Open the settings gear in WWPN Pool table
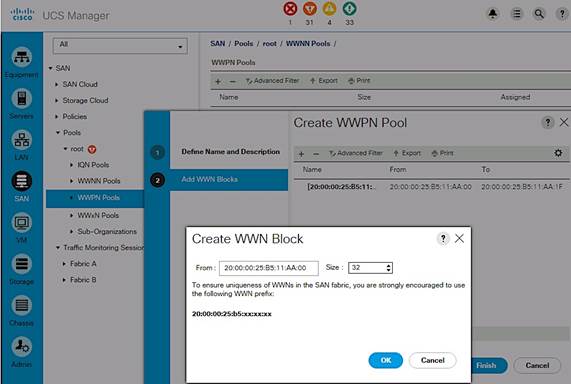The width and height of the screenshot is (571, 384). pos(558,153)
